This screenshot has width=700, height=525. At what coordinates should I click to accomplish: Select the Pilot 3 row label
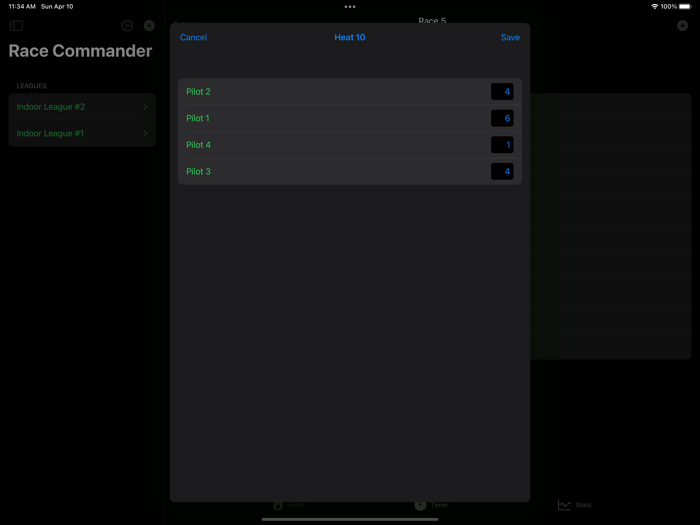pyautogui.click(x=198, y=171)
